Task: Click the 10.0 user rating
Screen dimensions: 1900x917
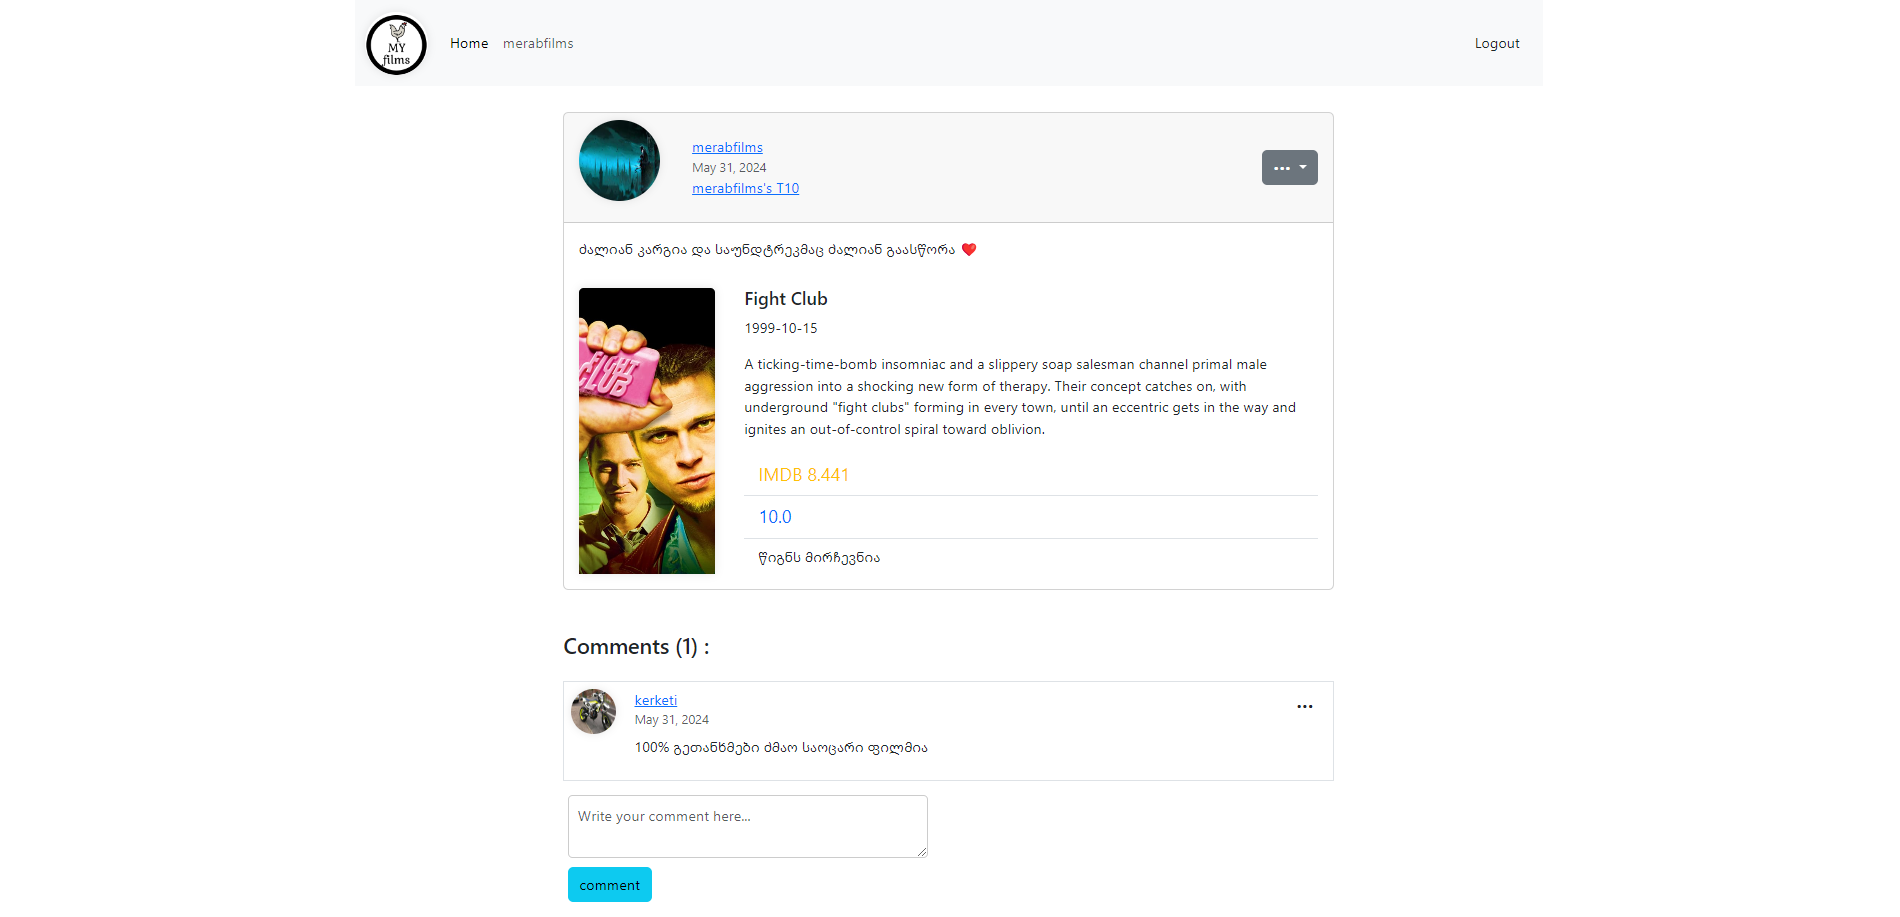Action: click(x=775, y=517)
